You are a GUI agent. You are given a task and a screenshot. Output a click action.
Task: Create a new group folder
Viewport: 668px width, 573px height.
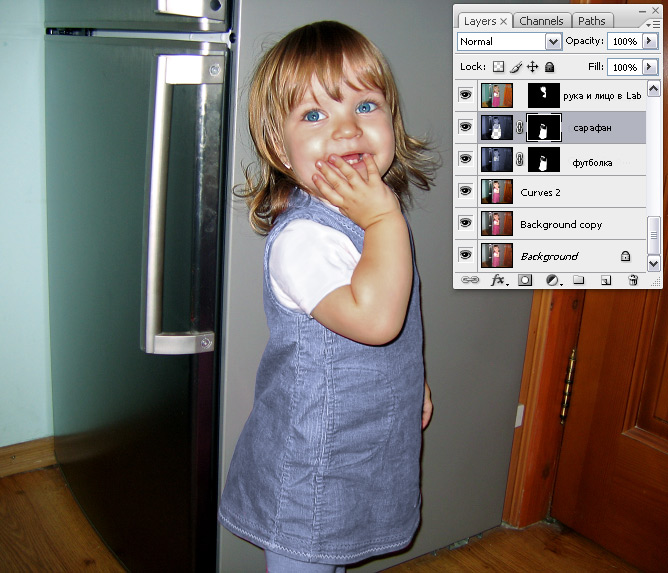click(x=579, y=279)
